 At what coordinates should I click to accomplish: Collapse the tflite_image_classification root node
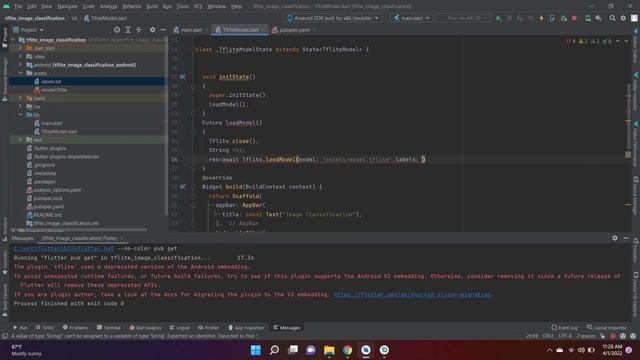coord(13,40)
